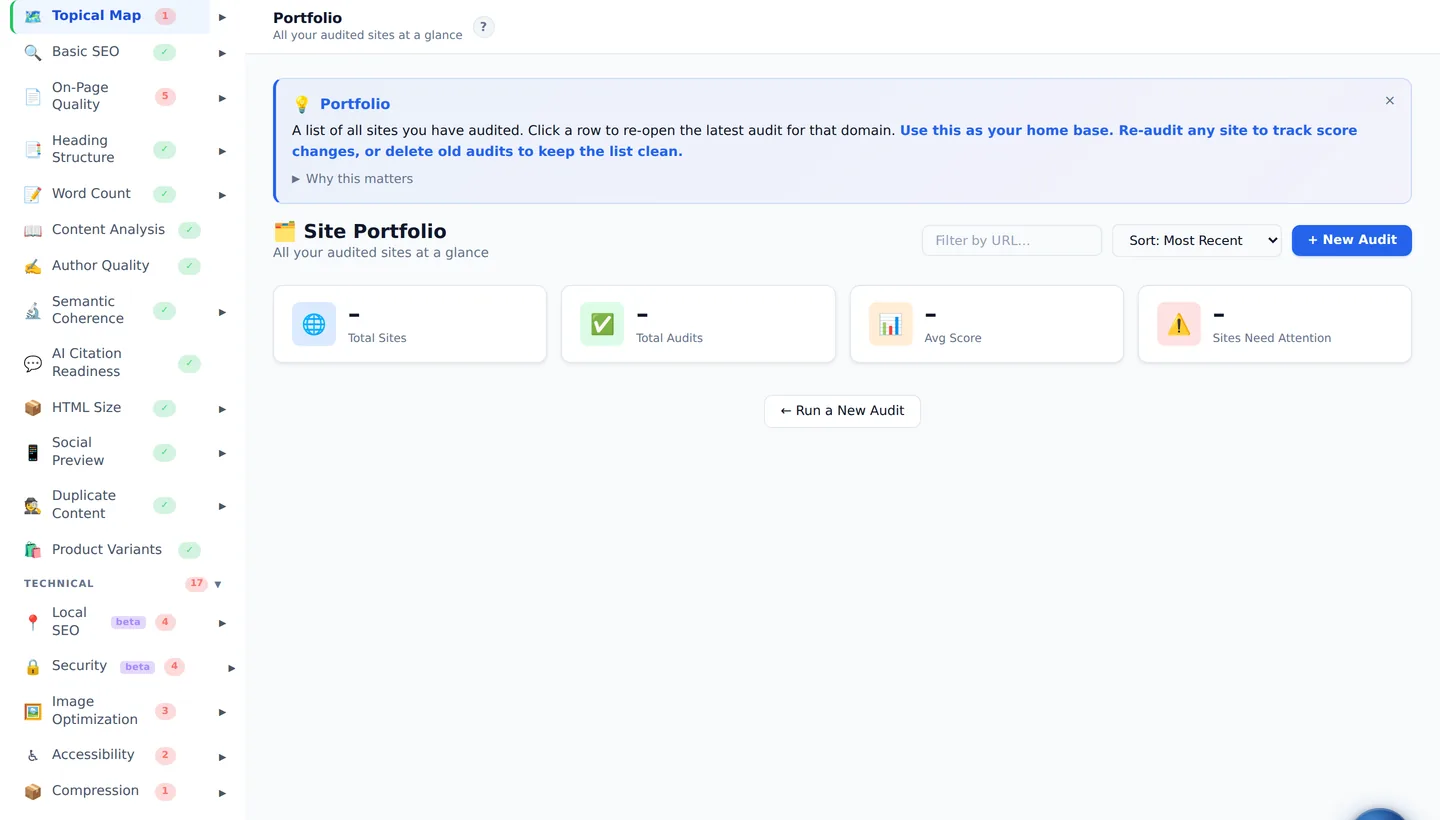Collapse the Technical section arrow
The image size is (1440, 820).
coord(218,584)
